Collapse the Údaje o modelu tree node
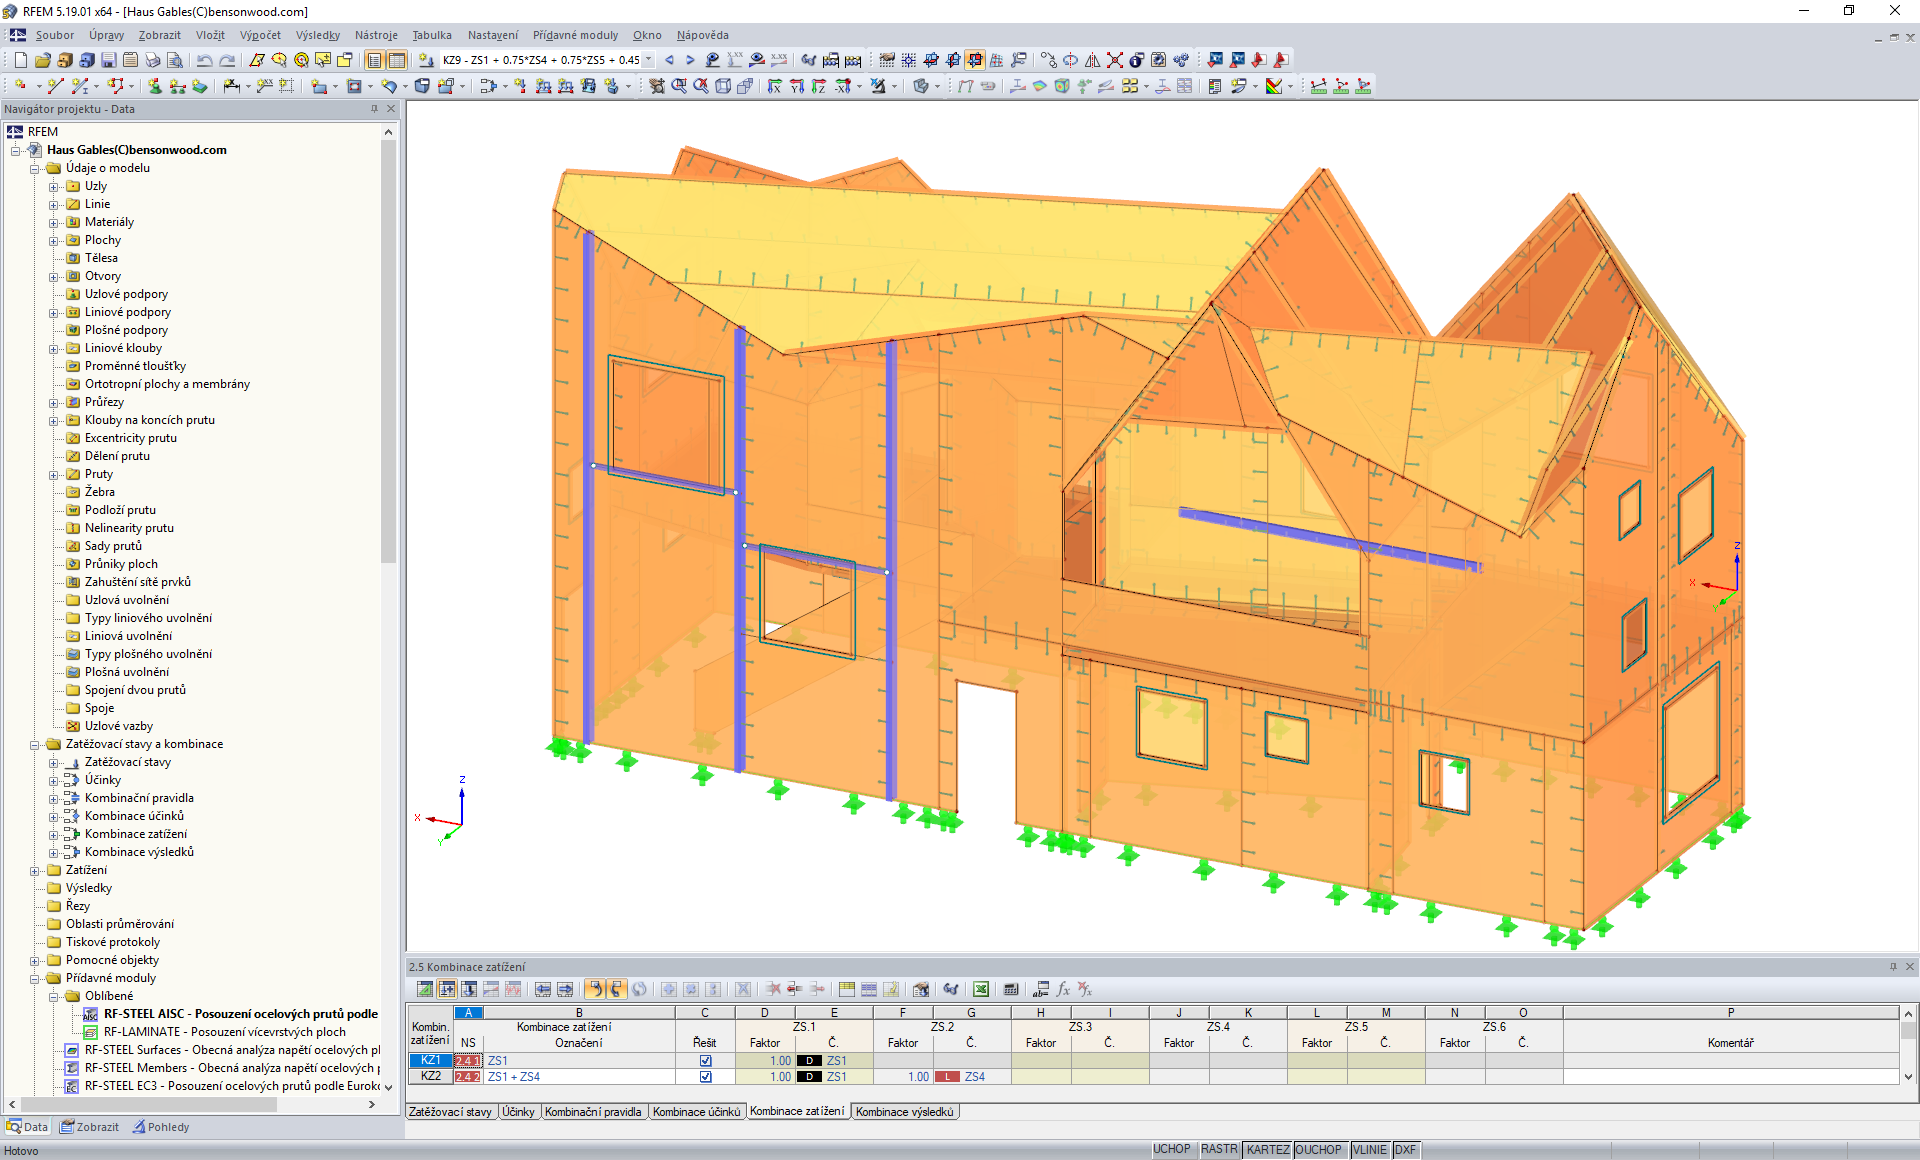The image size is (1920, 1160). 35,168
